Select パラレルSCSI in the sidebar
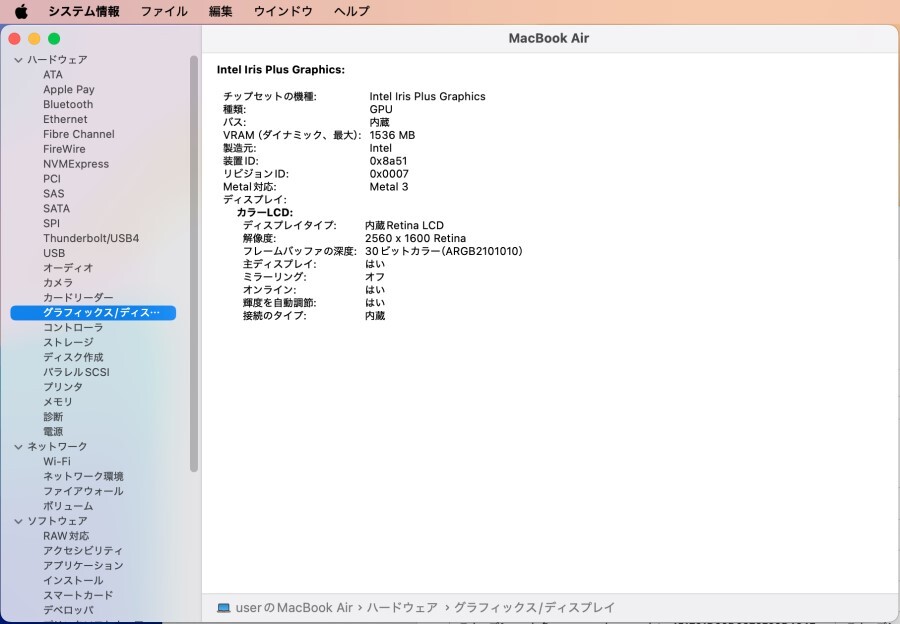This screenshot has height=624, width=900. point(76,373)
